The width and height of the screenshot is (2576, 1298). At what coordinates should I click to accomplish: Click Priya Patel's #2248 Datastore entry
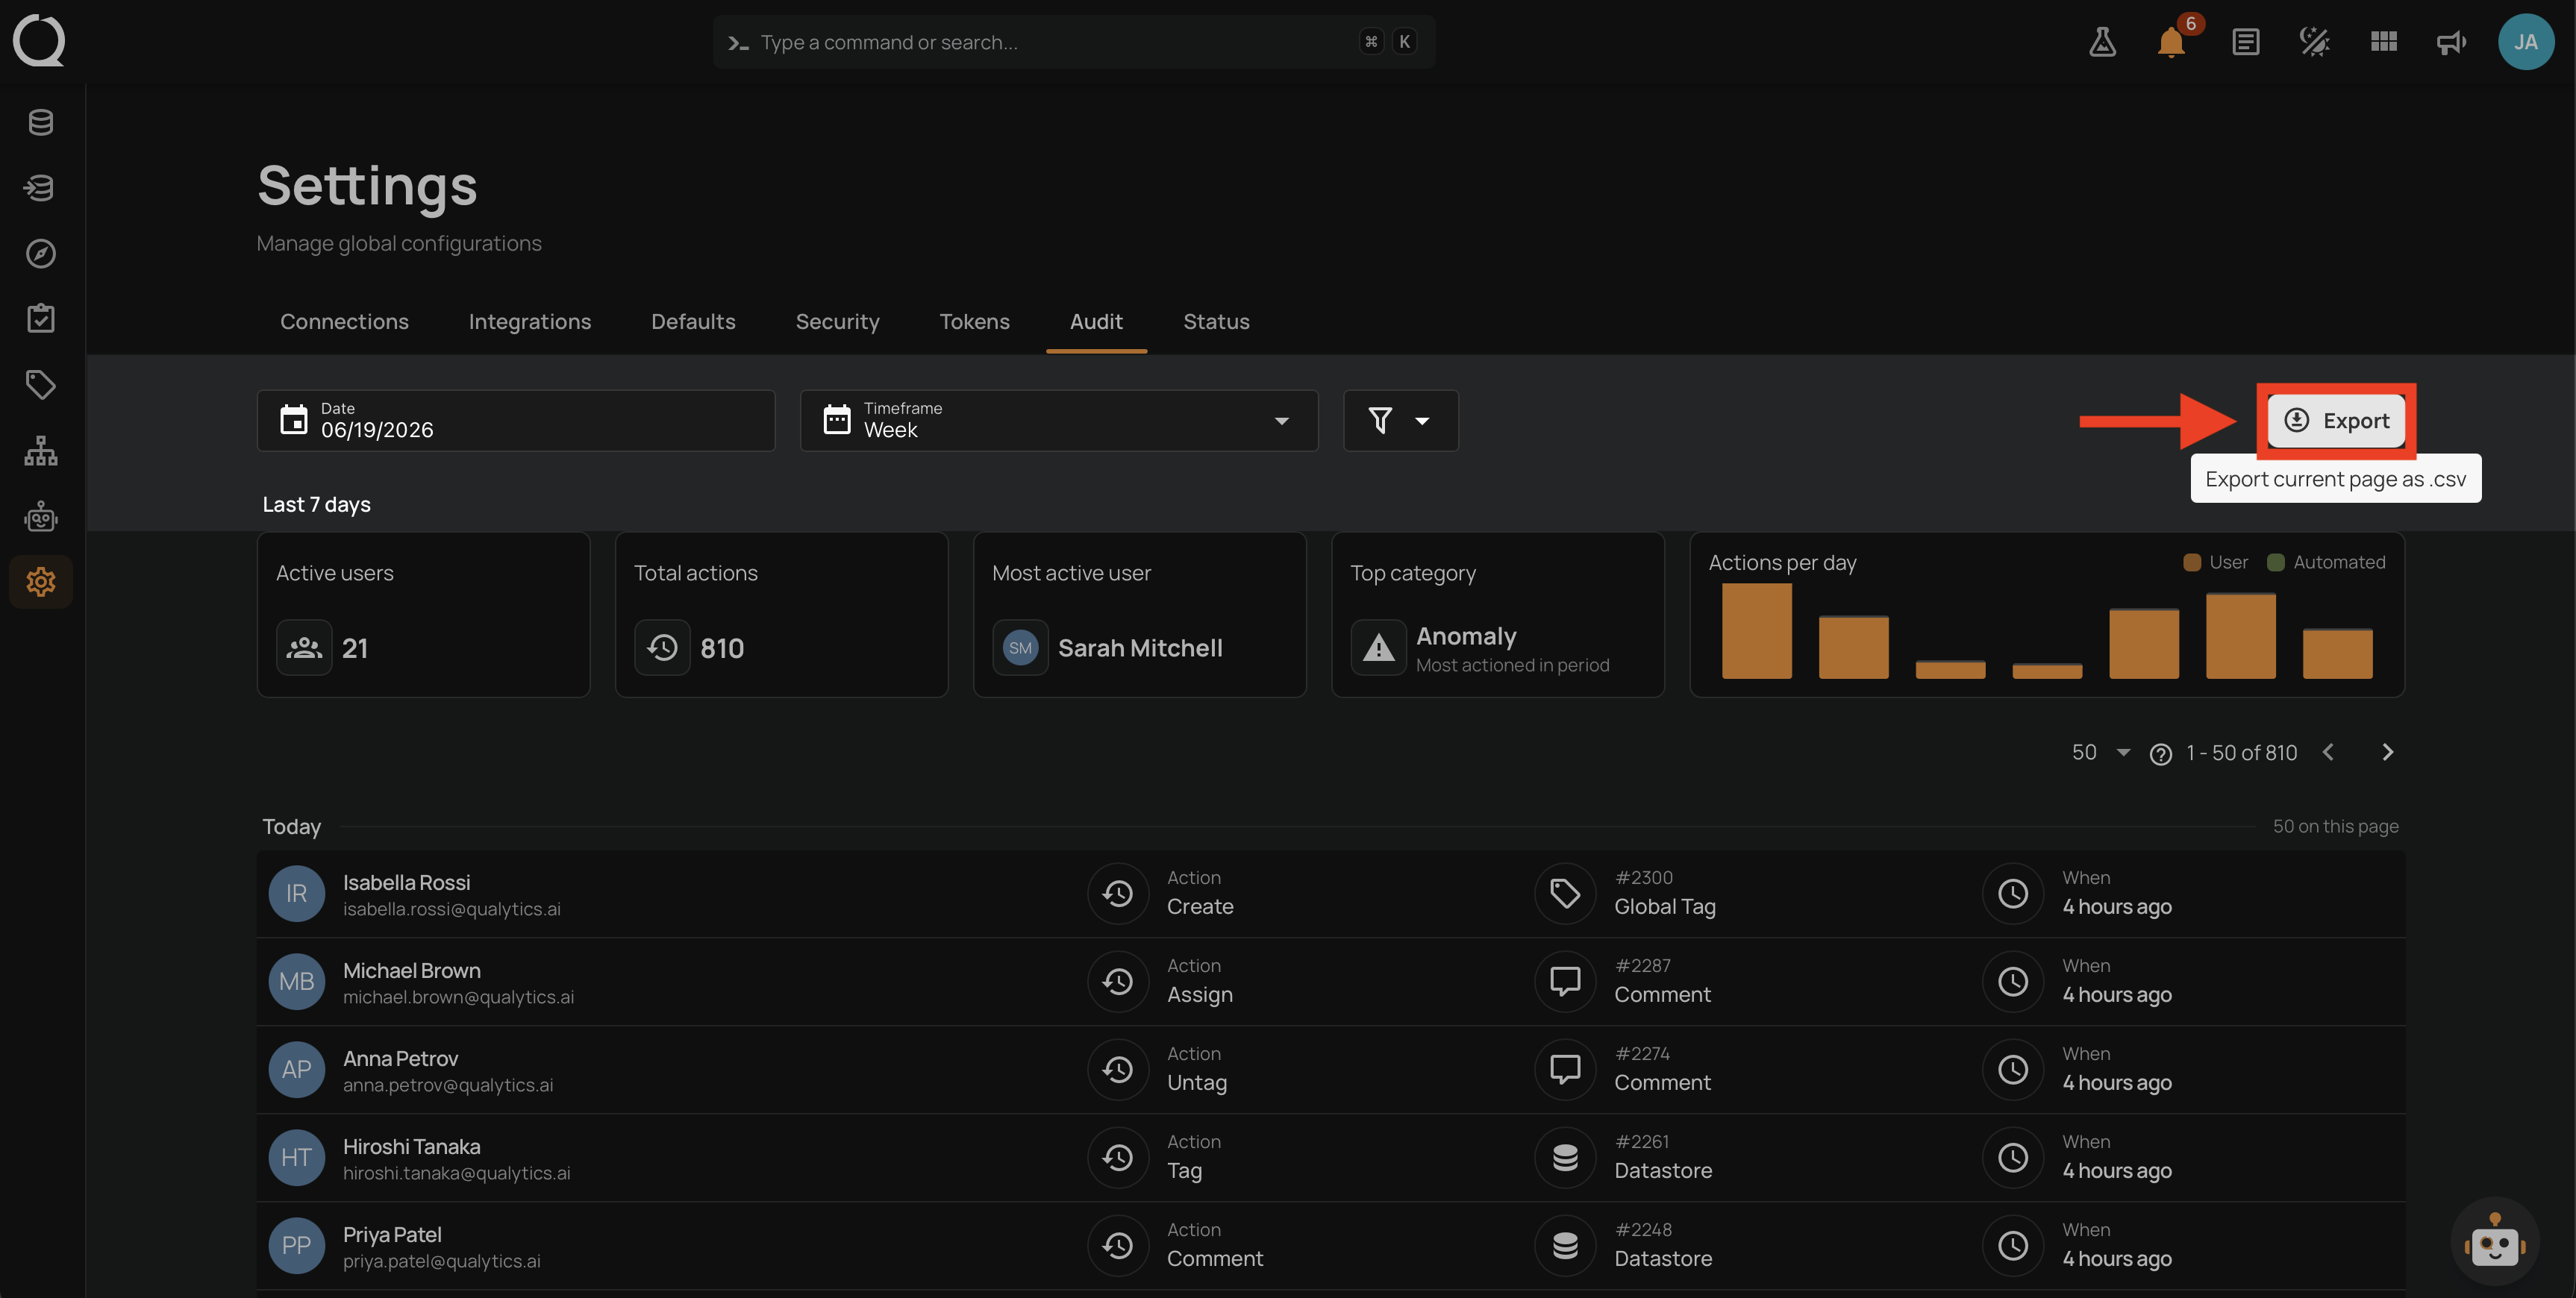coord(1663,1245)
